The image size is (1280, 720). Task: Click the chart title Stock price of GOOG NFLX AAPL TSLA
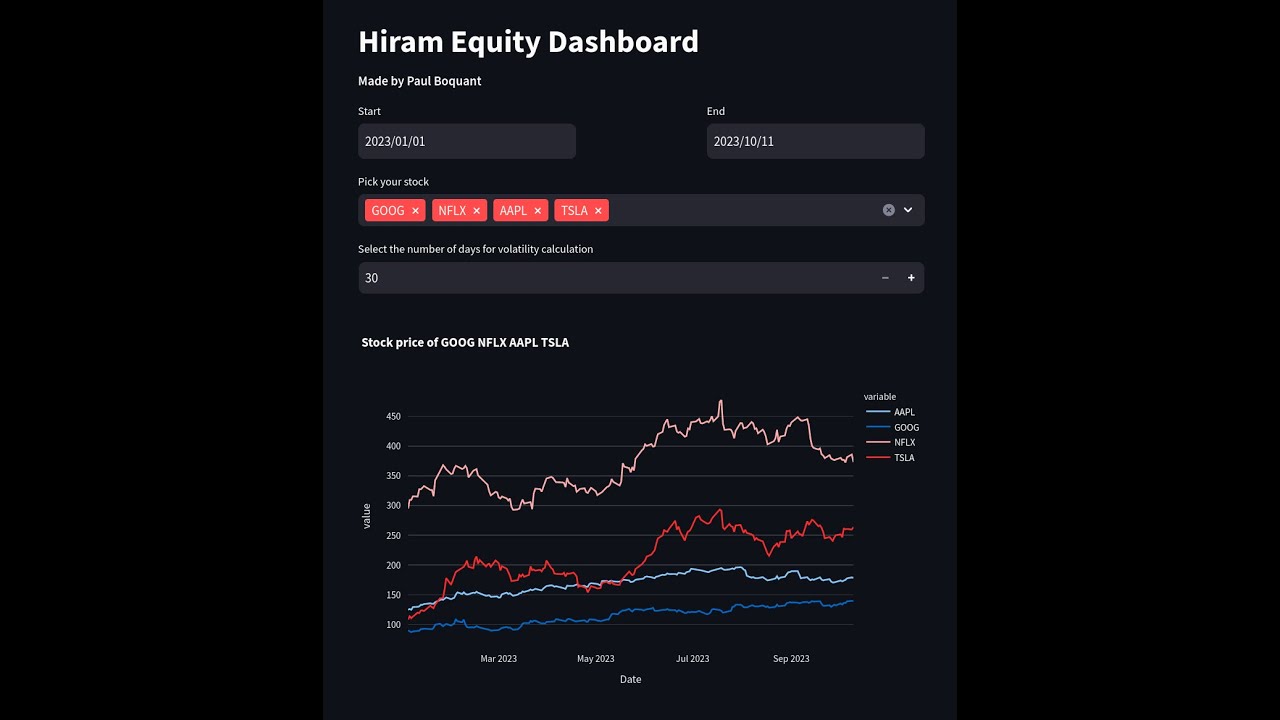pos(465,342)
